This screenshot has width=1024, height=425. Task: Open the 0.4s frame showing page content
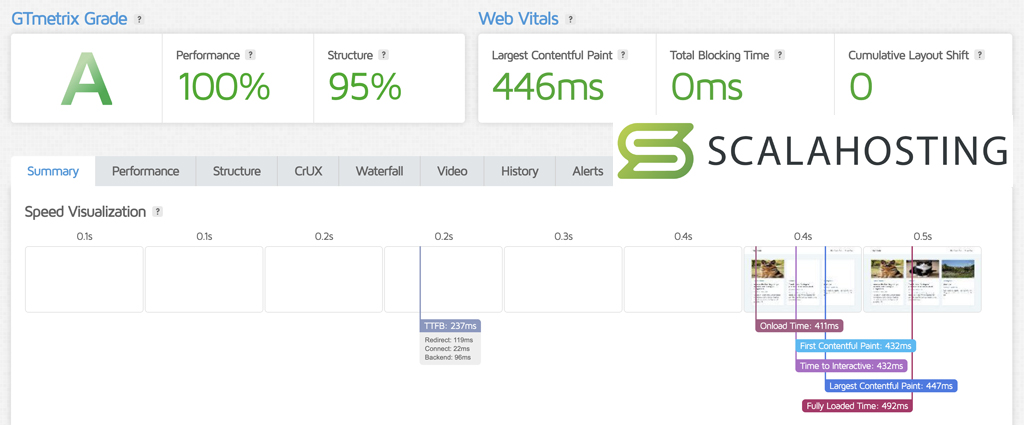pos(803,279)
